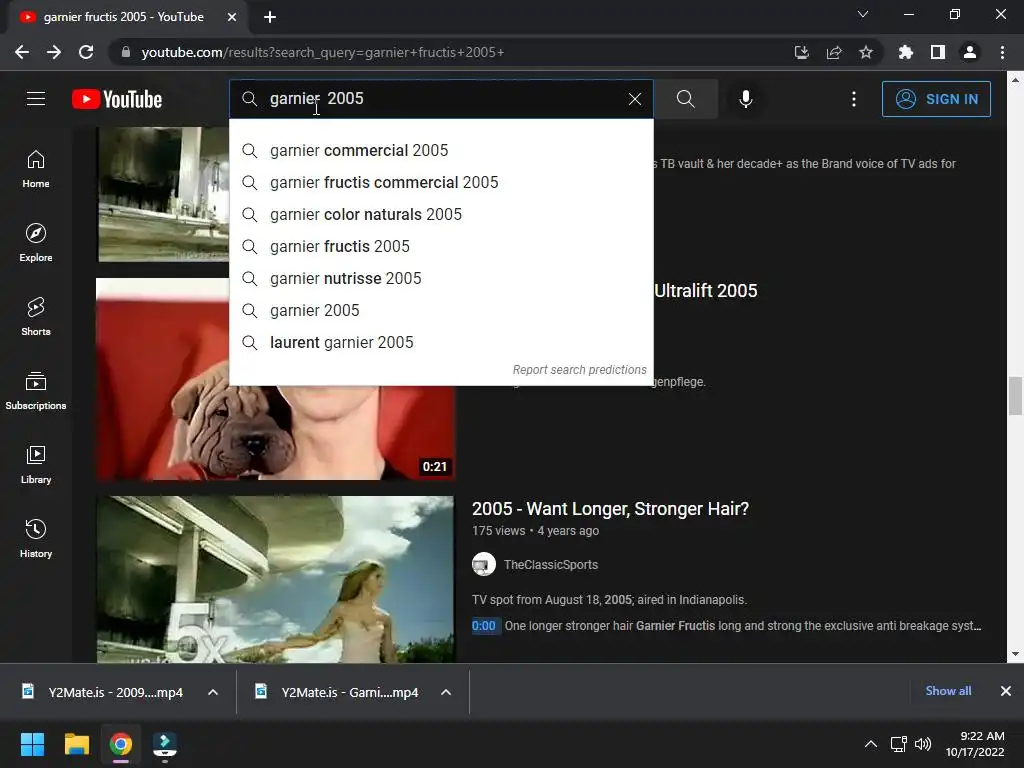This screenshot has height=768, width=1024.
Task: Open downloaded Y2Mate.is - Garni....mp4 file
Action: click(338, 692)
